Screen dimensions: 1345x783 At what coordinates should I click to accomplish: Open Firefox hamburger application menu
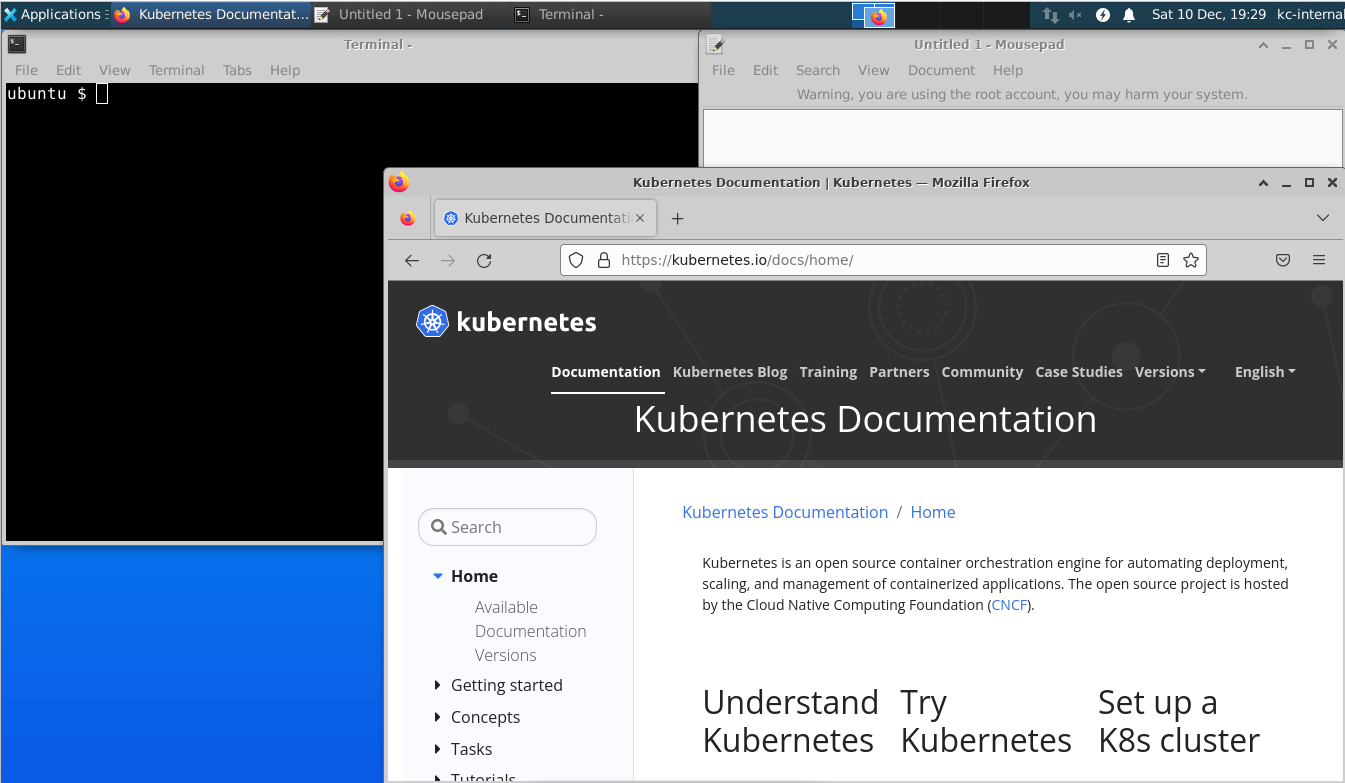tap(1318, 260)
